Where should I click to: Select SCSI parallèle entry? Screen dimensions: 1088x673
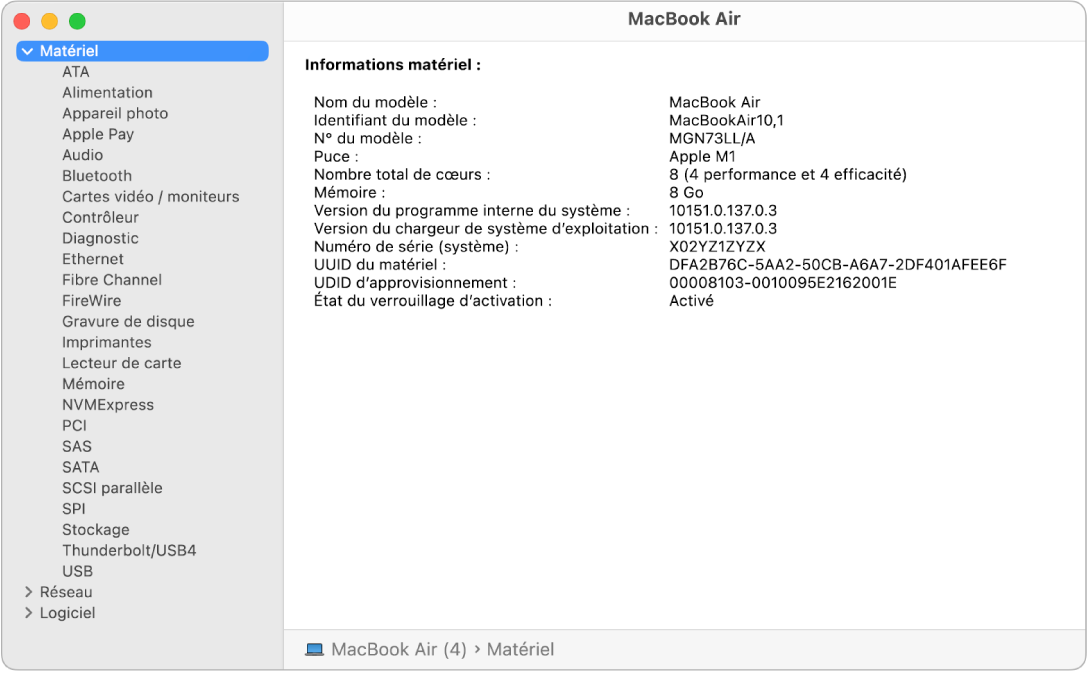click(x=112, y=488)
